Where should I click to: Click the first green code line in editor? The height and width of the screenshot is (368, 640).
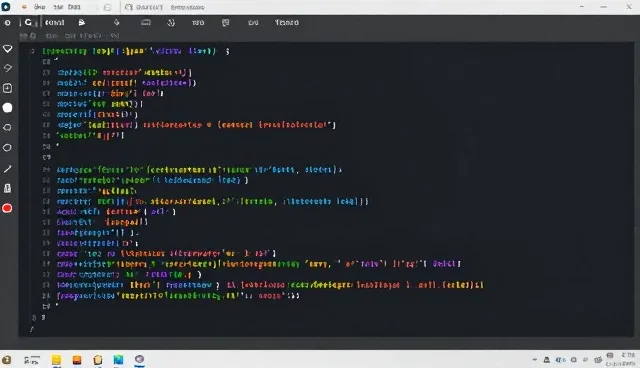coord(136,51)
